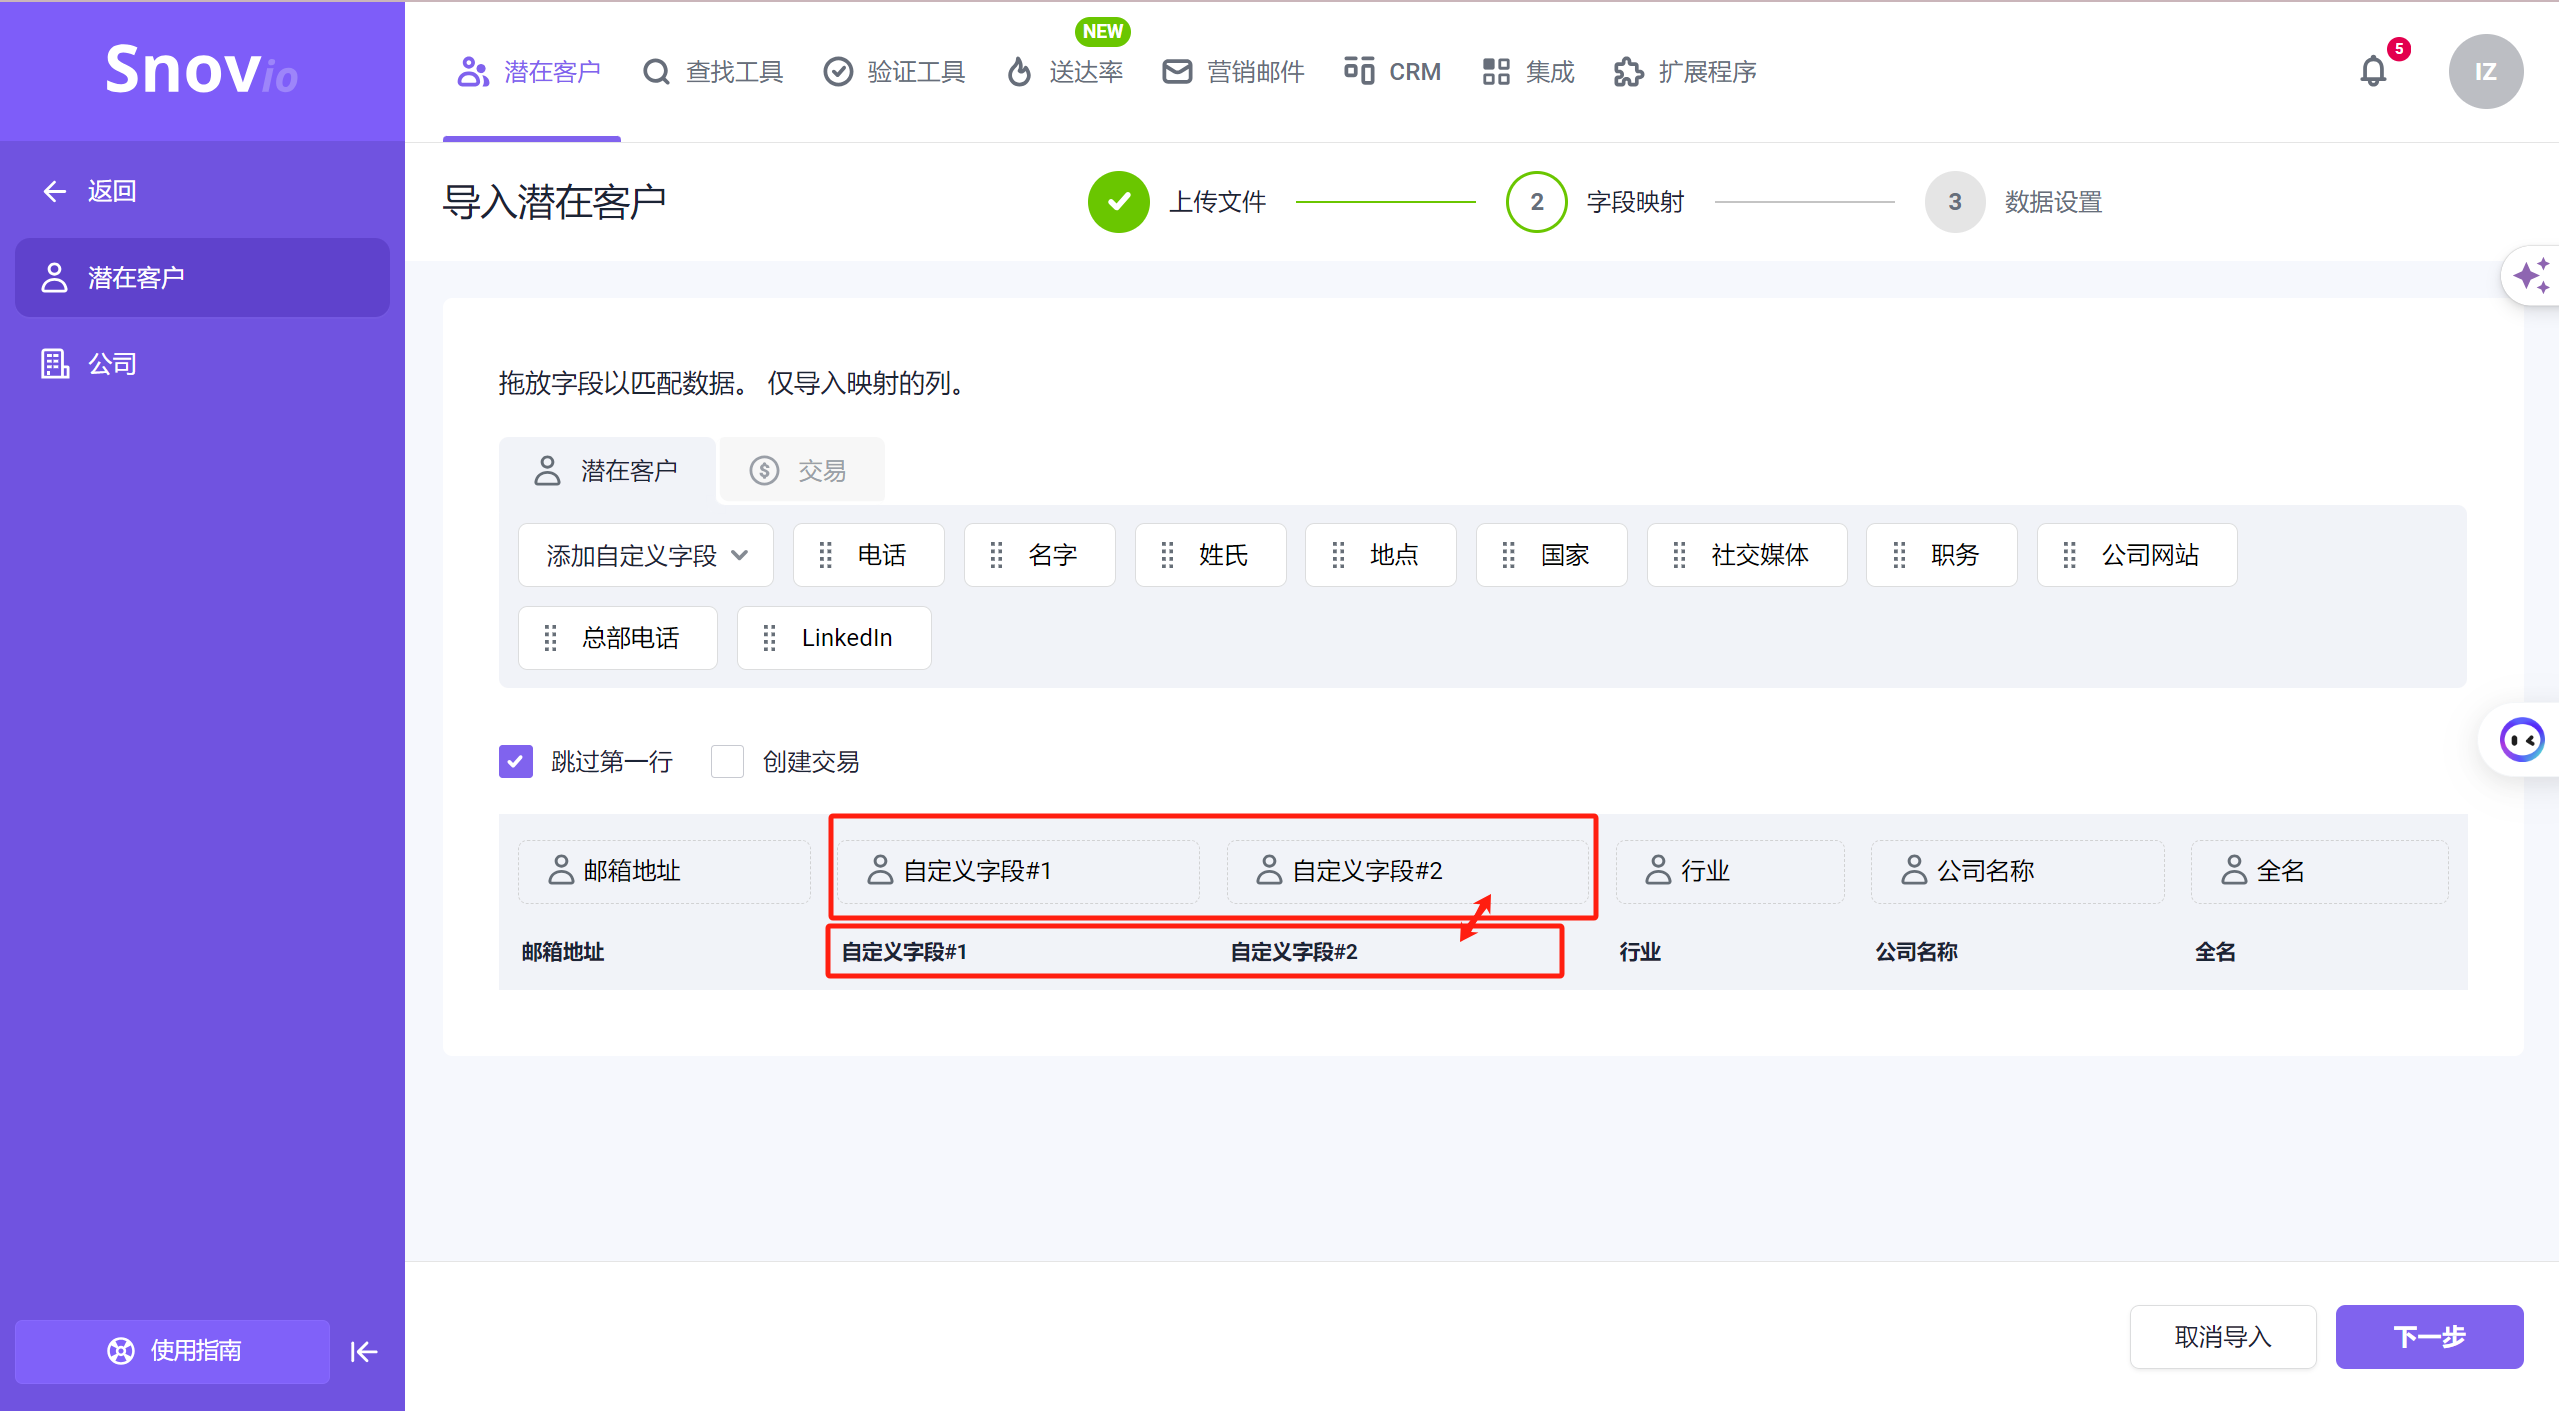This screenshot has width=2559, height=1411.
Task: Open the 送达率 menu
Action: [1064, 72]
